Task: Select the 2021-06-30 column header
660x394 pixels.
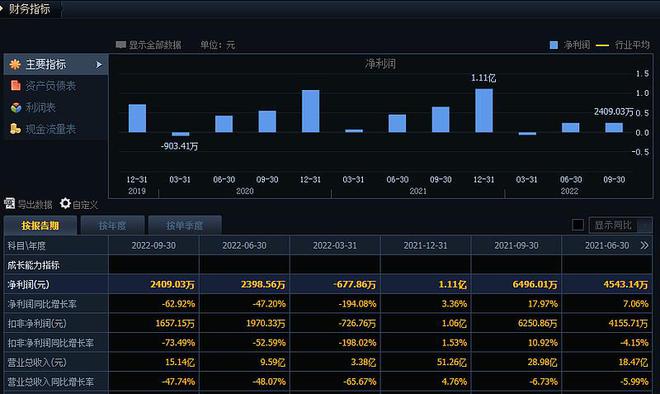Action: (x=607, y=245)
